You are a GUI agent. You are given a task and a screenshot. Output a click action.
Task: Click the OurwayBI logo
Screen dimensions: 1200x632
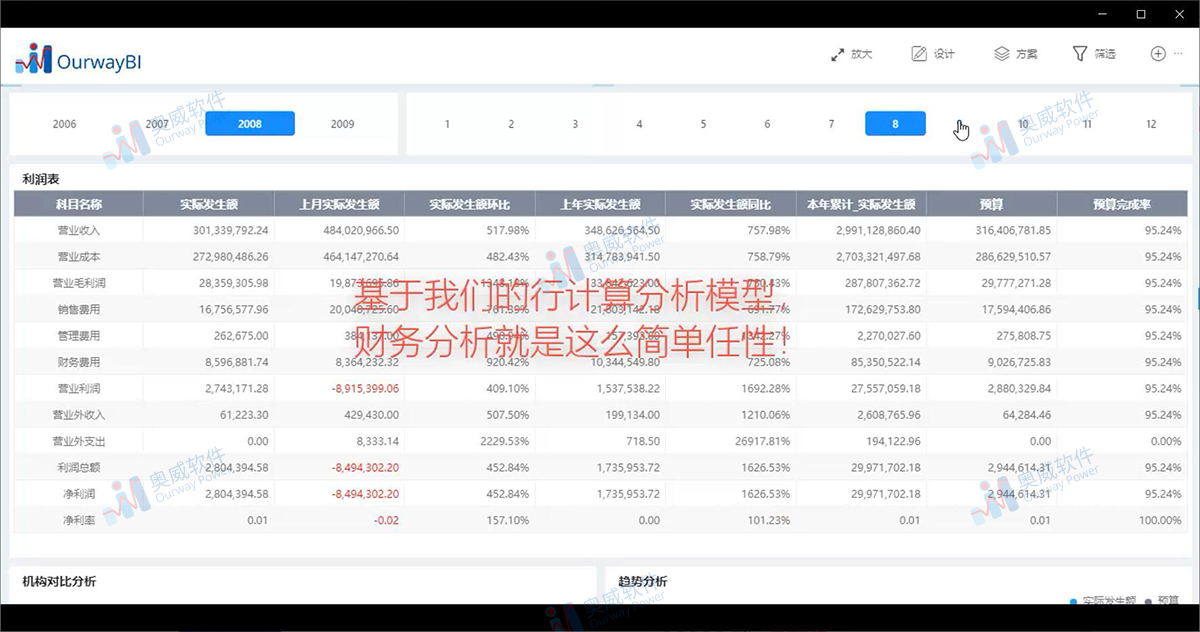pyautogui.click(x=77, y=60)
